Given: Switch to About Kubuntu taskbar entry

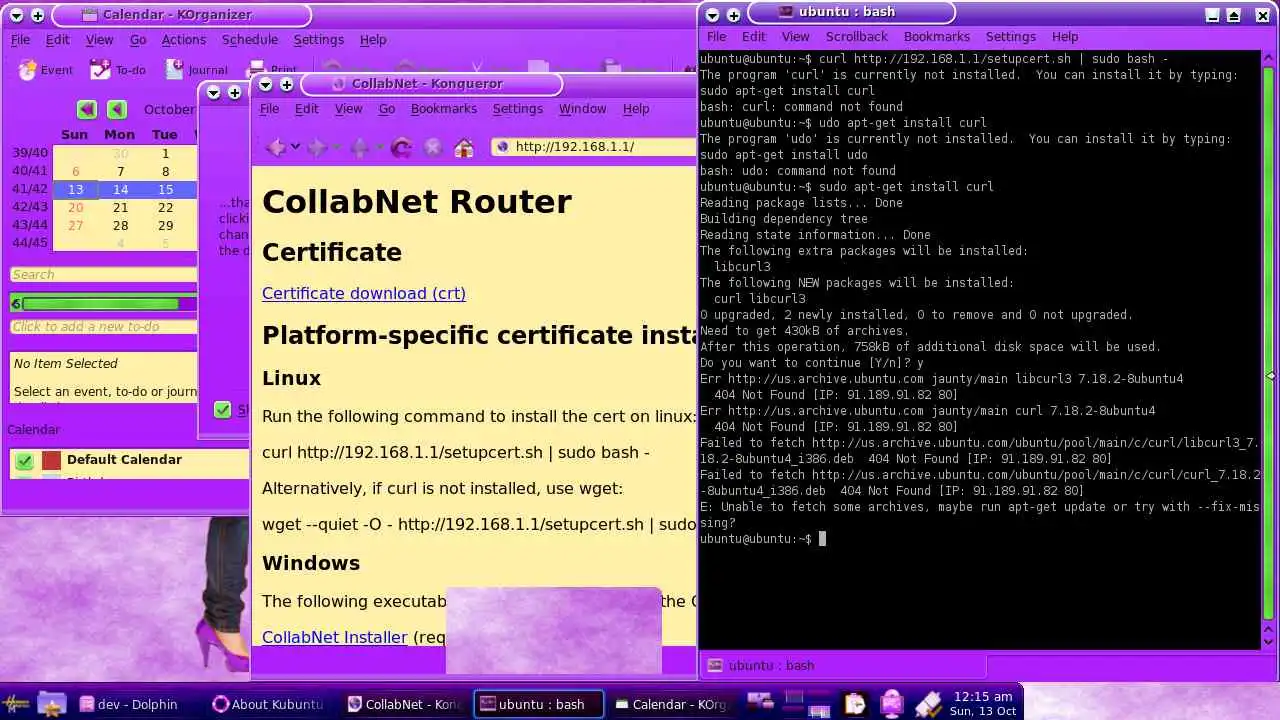Looking at the screenshot, I should click(268, 704).
